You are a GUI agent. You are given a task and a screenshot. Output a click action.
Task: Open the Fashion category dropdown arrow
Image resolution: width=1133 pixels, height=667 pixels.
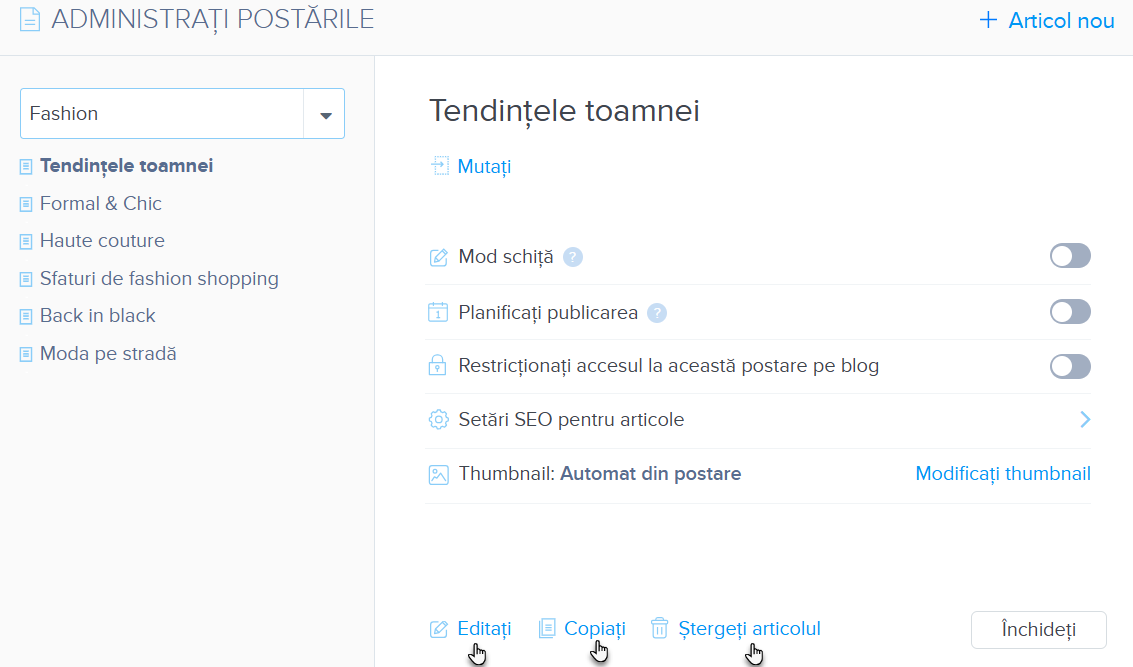[x=325, y=114]
